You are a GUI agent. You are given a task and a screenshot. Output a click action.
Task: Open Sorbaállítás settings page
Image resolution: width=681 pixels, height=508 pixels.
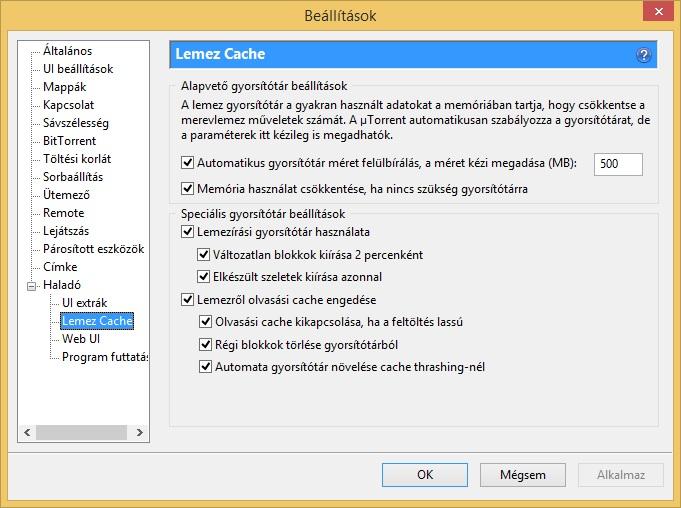coord(73,177)
